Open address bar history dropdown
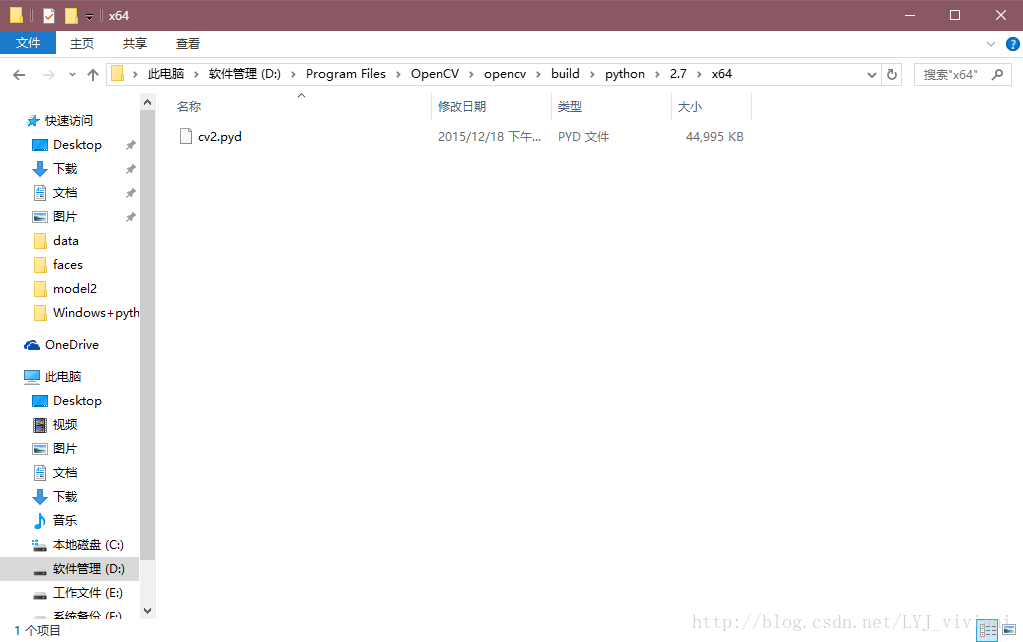 click(x=872, y=75)
